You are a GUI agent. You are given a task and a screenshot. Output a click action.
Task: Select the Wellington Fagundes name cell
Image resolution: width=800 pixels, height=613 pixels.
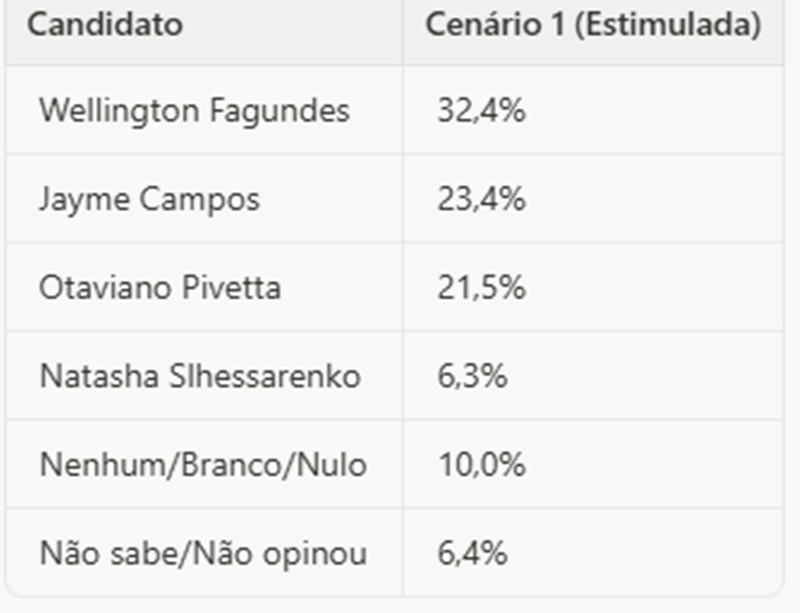tap(194, 110)
